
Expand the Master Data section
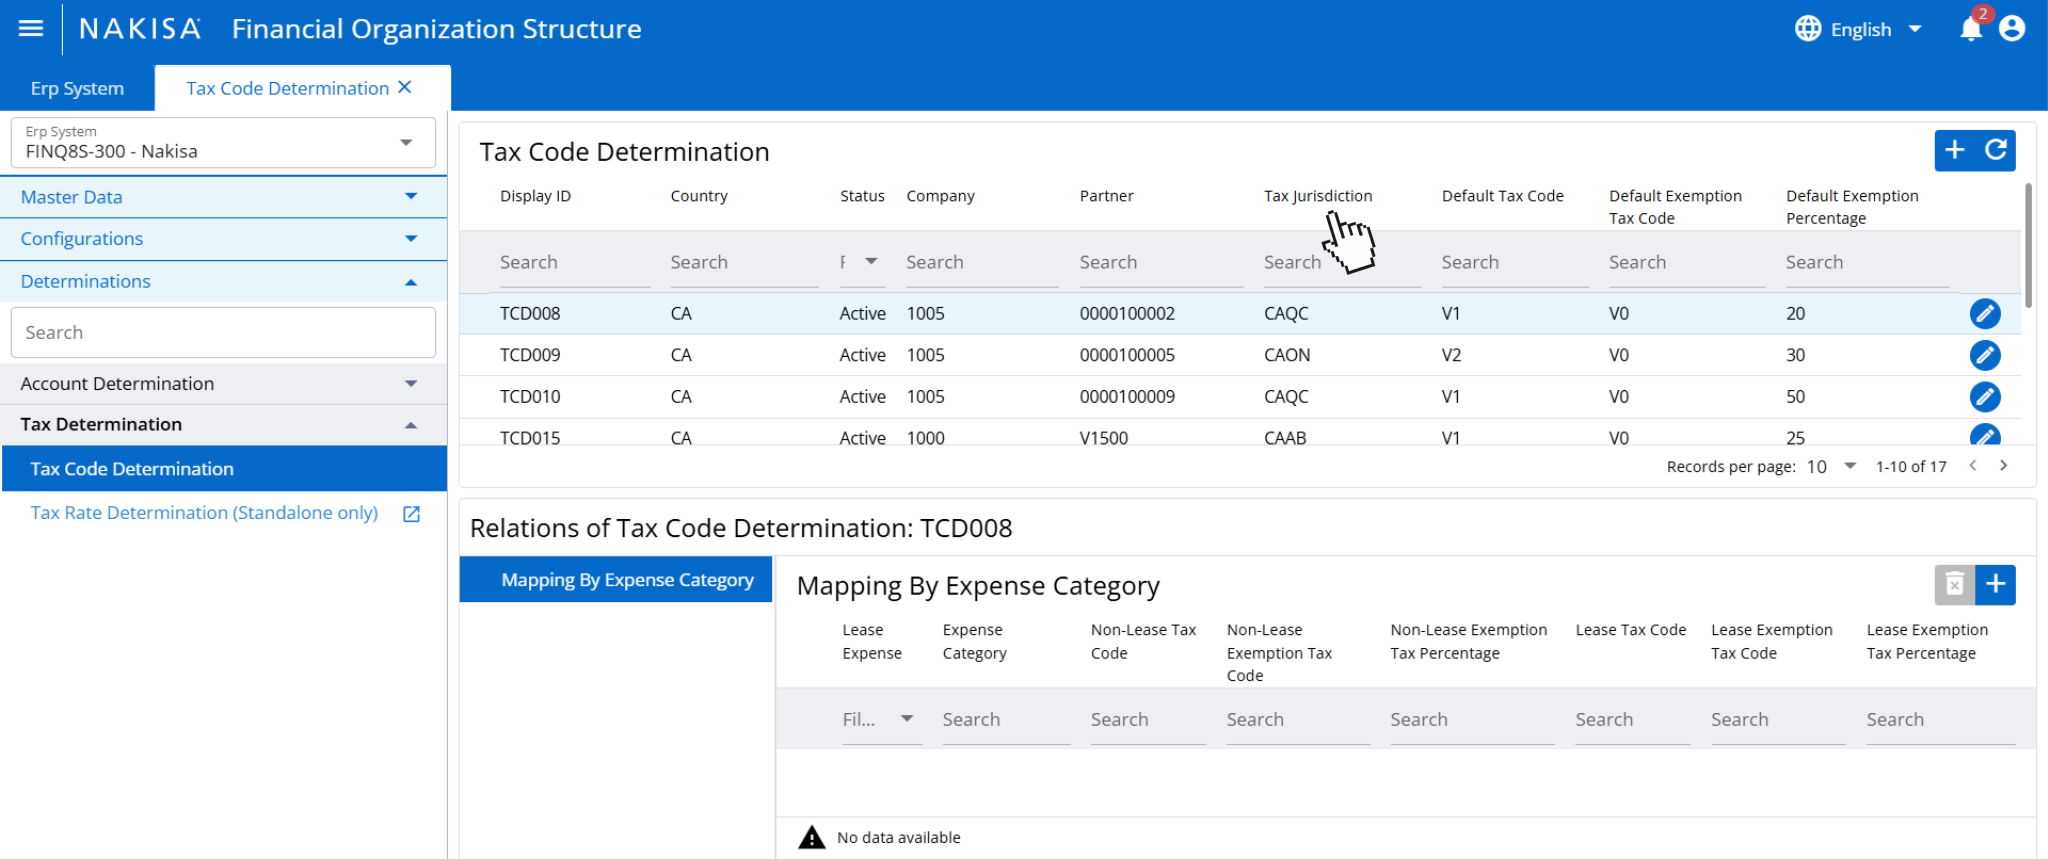223,197
